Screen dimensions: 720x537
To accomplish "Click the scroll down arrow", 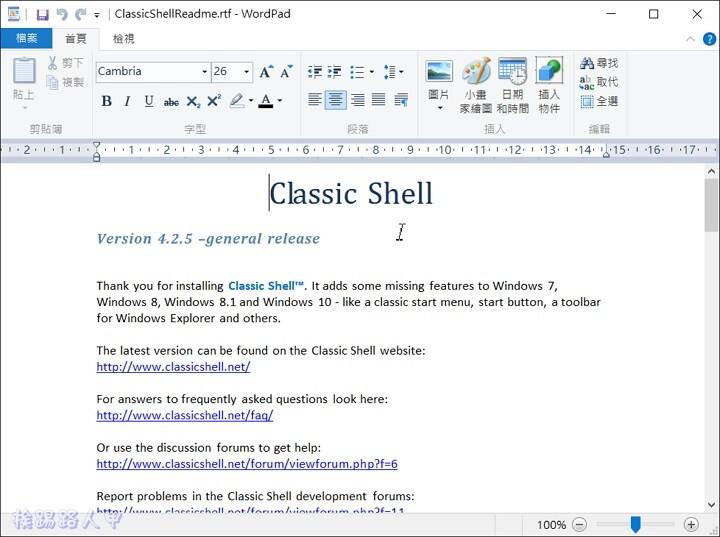I will tap(711, 505).
